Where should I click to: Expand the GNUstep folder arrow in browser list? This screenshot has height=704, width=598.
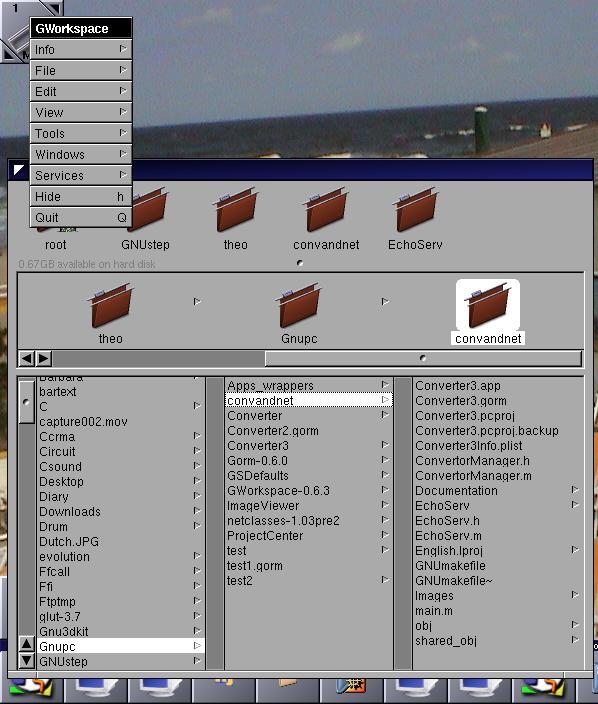[x=197, y=660]
